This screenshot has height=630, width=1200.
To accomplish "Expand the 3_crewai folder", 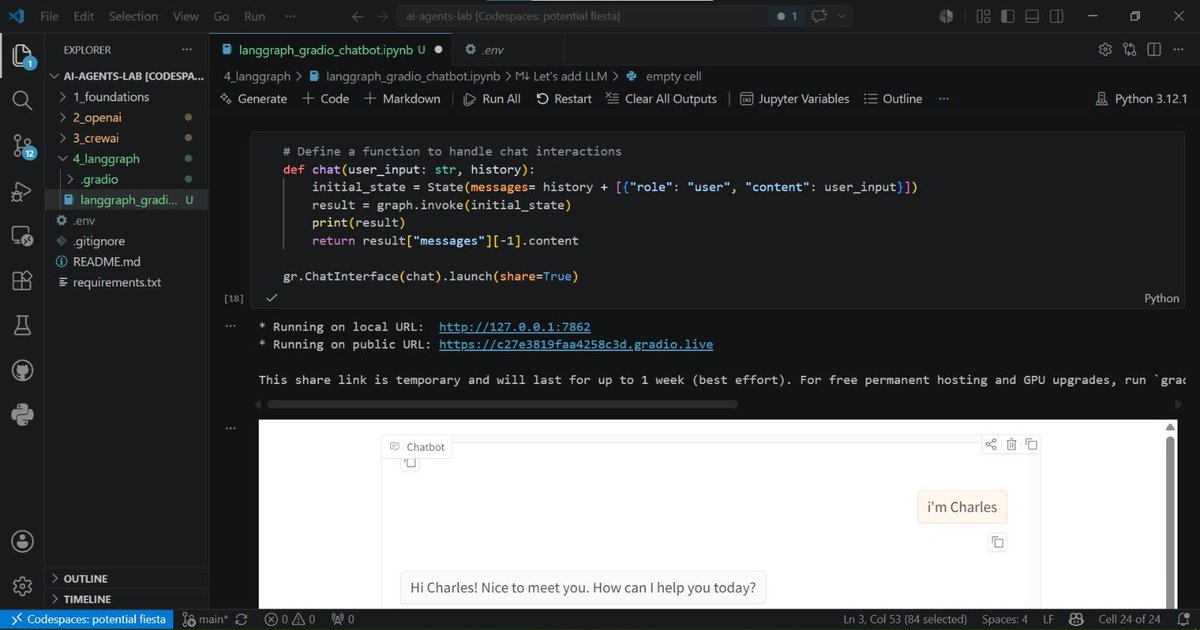I will click(97, 138).
